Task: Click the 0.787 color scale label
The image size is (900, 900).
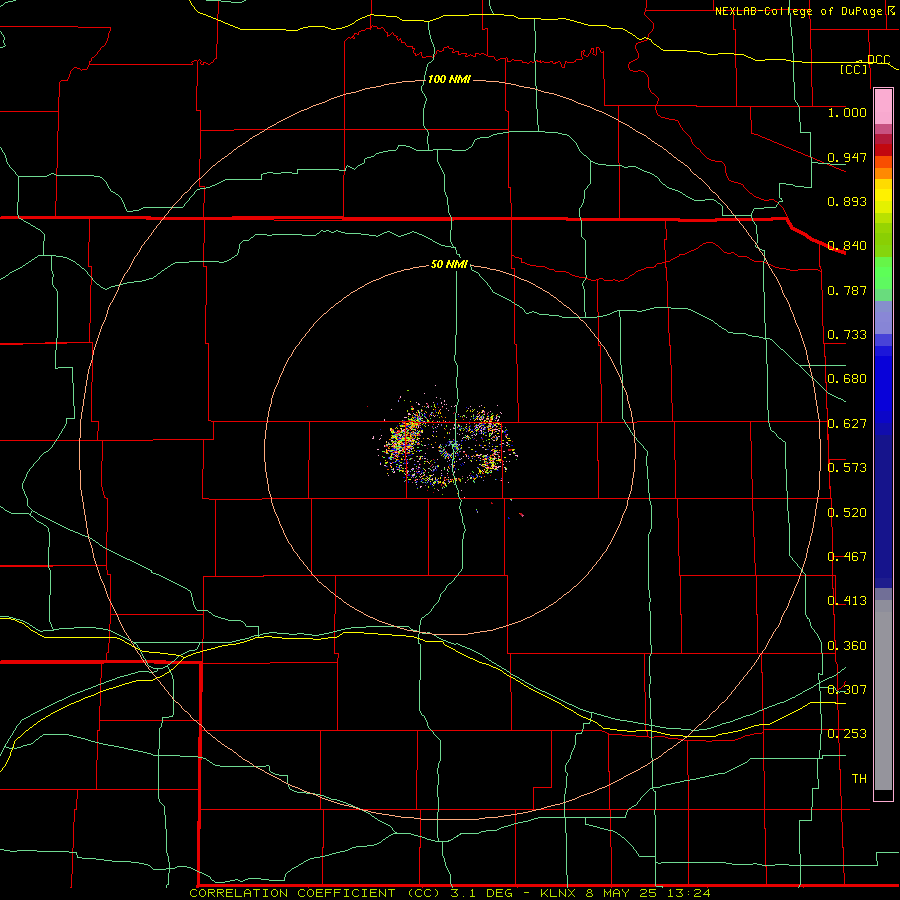Action: [x=847, y=290]
